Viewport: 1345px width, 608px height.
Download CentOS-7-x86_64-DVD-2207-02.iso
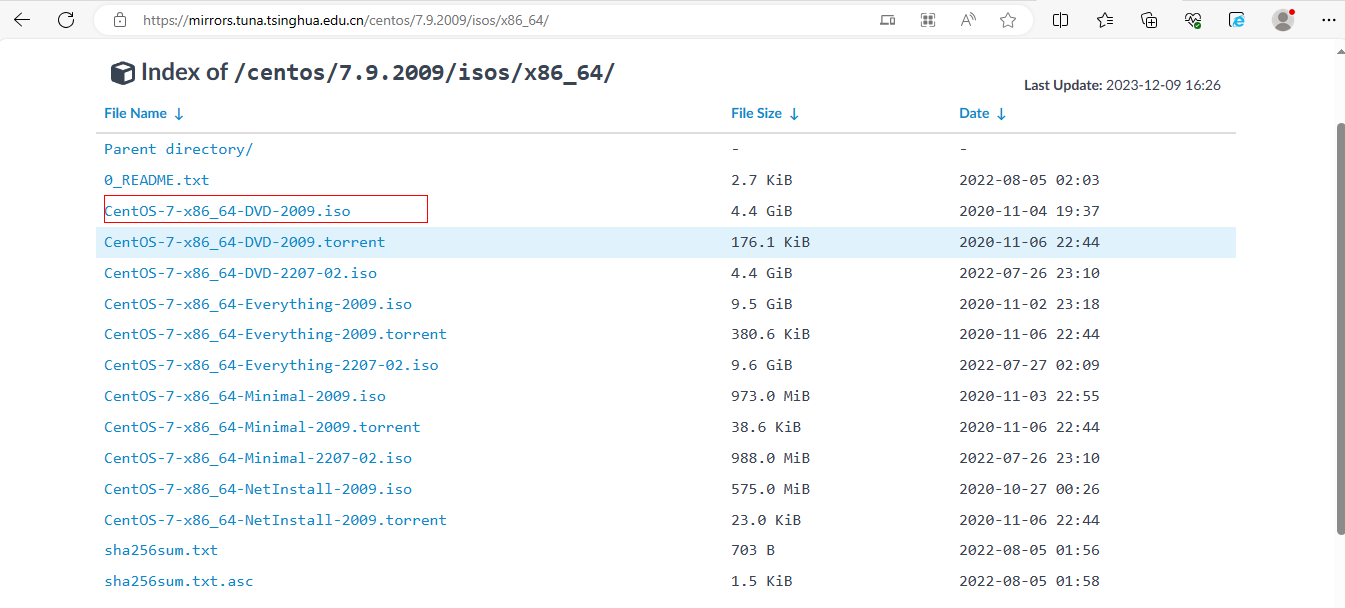coord(240,273)
